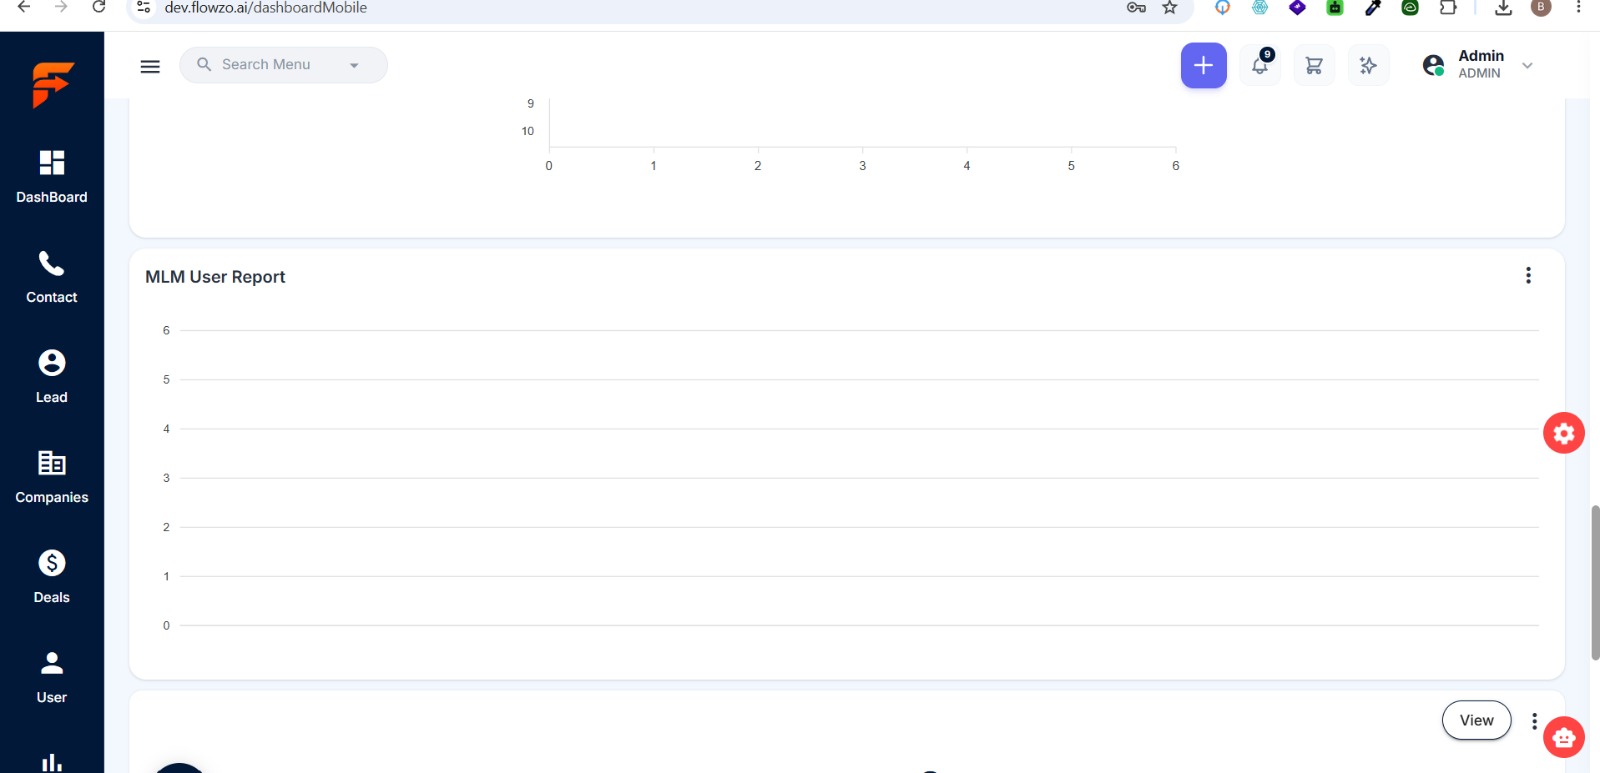Select User in the sidebar
Viewport: 1600px width, 773px height.
point(52,677)
